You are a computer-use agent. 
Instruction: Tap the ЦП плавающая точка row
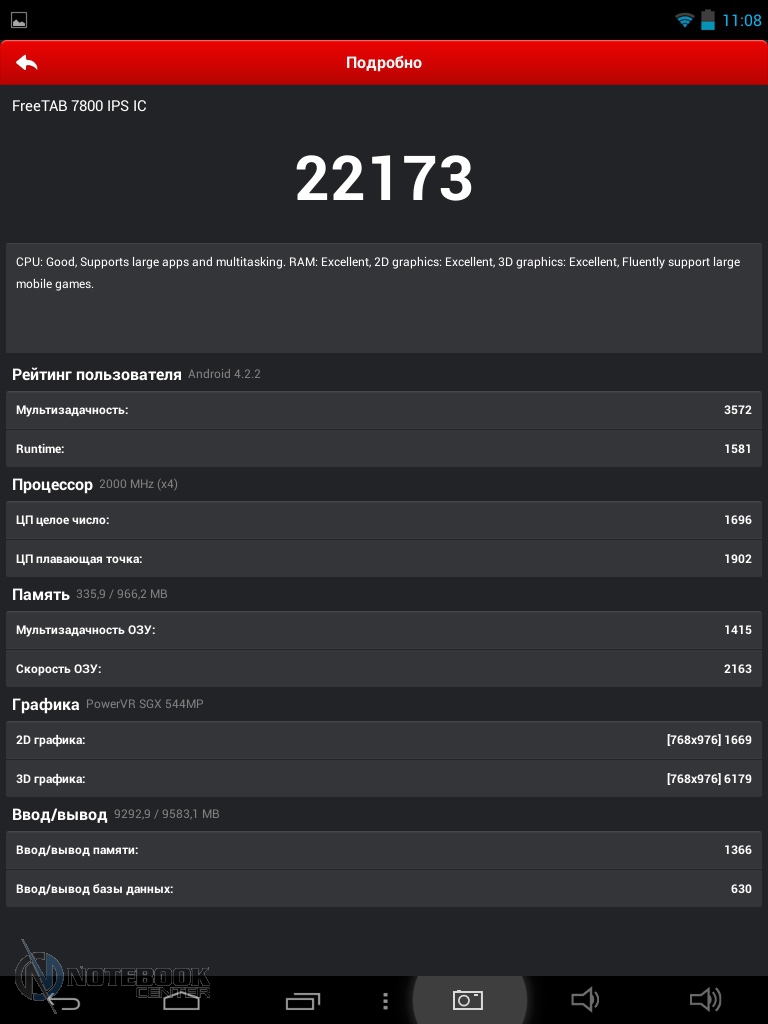coord(384,559)
